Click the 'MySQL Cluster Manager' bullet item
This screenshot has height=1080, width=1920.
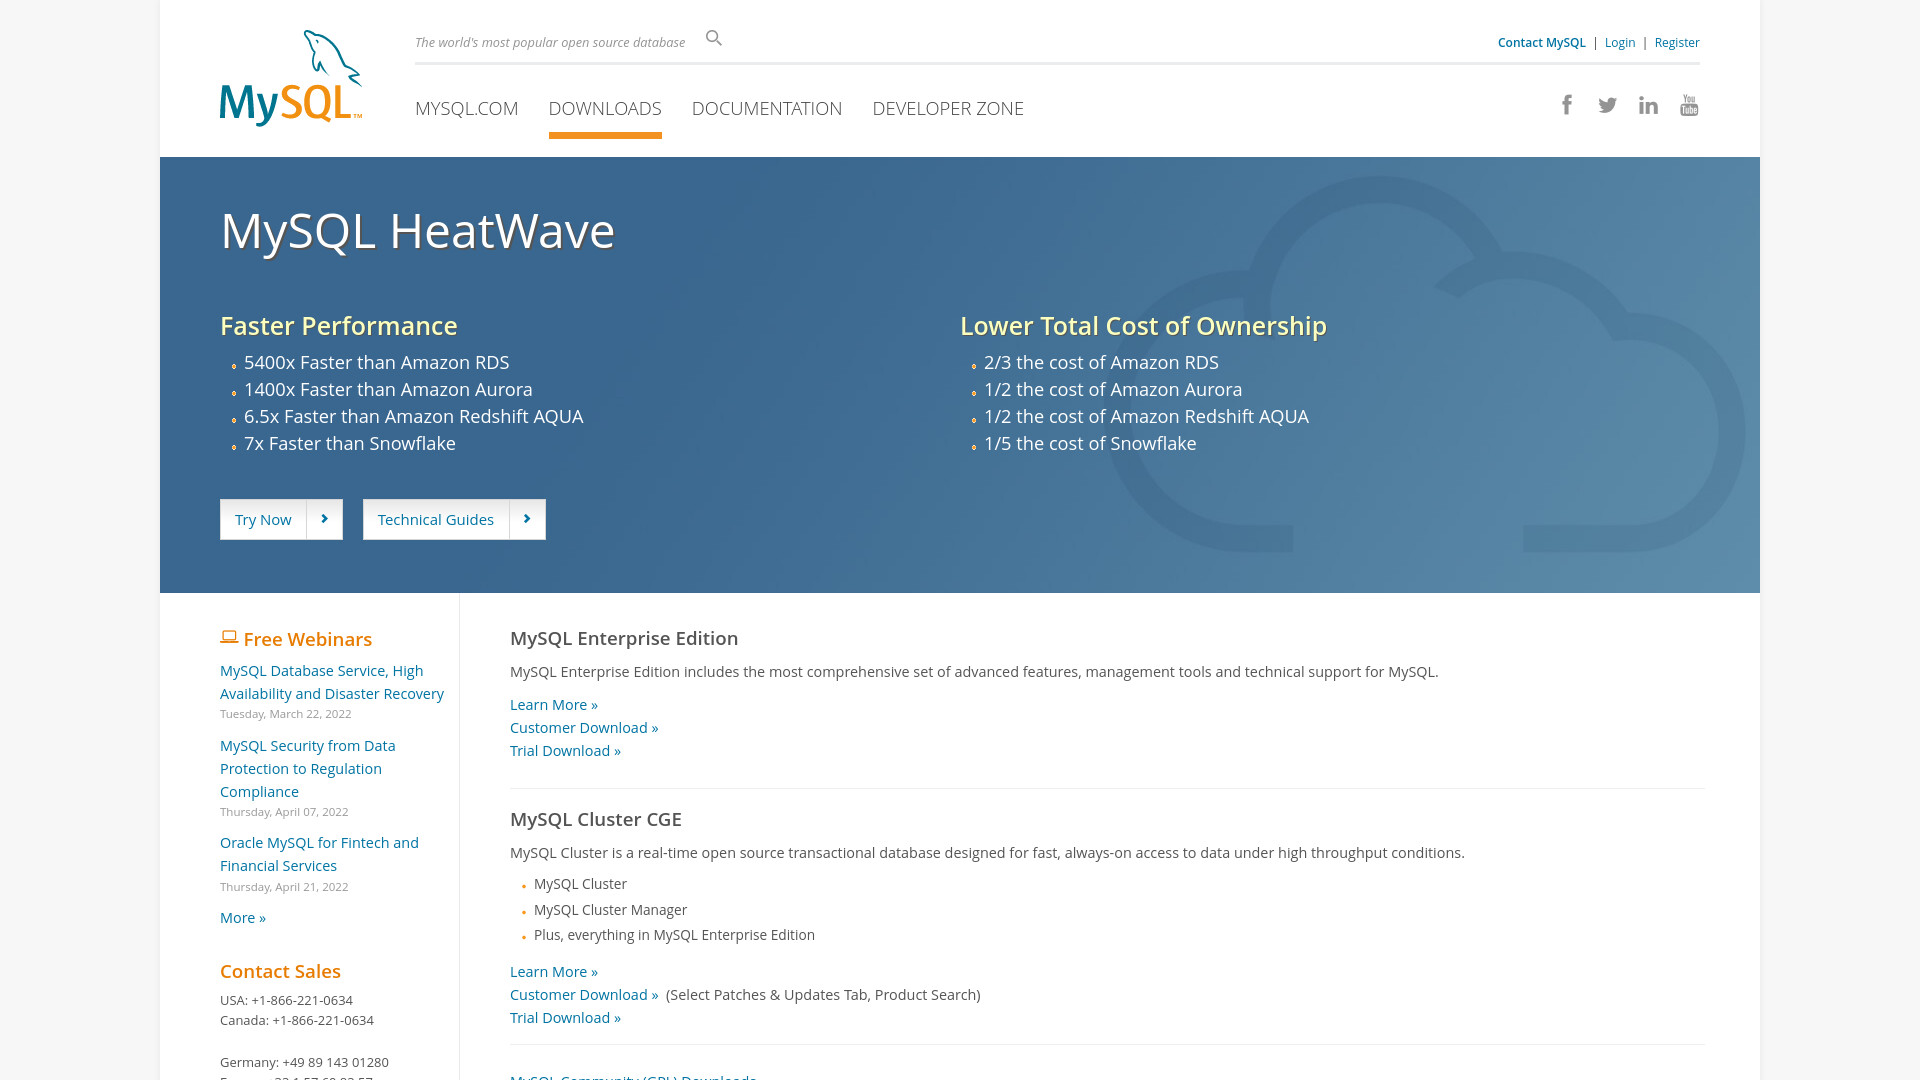pos(610,909)
